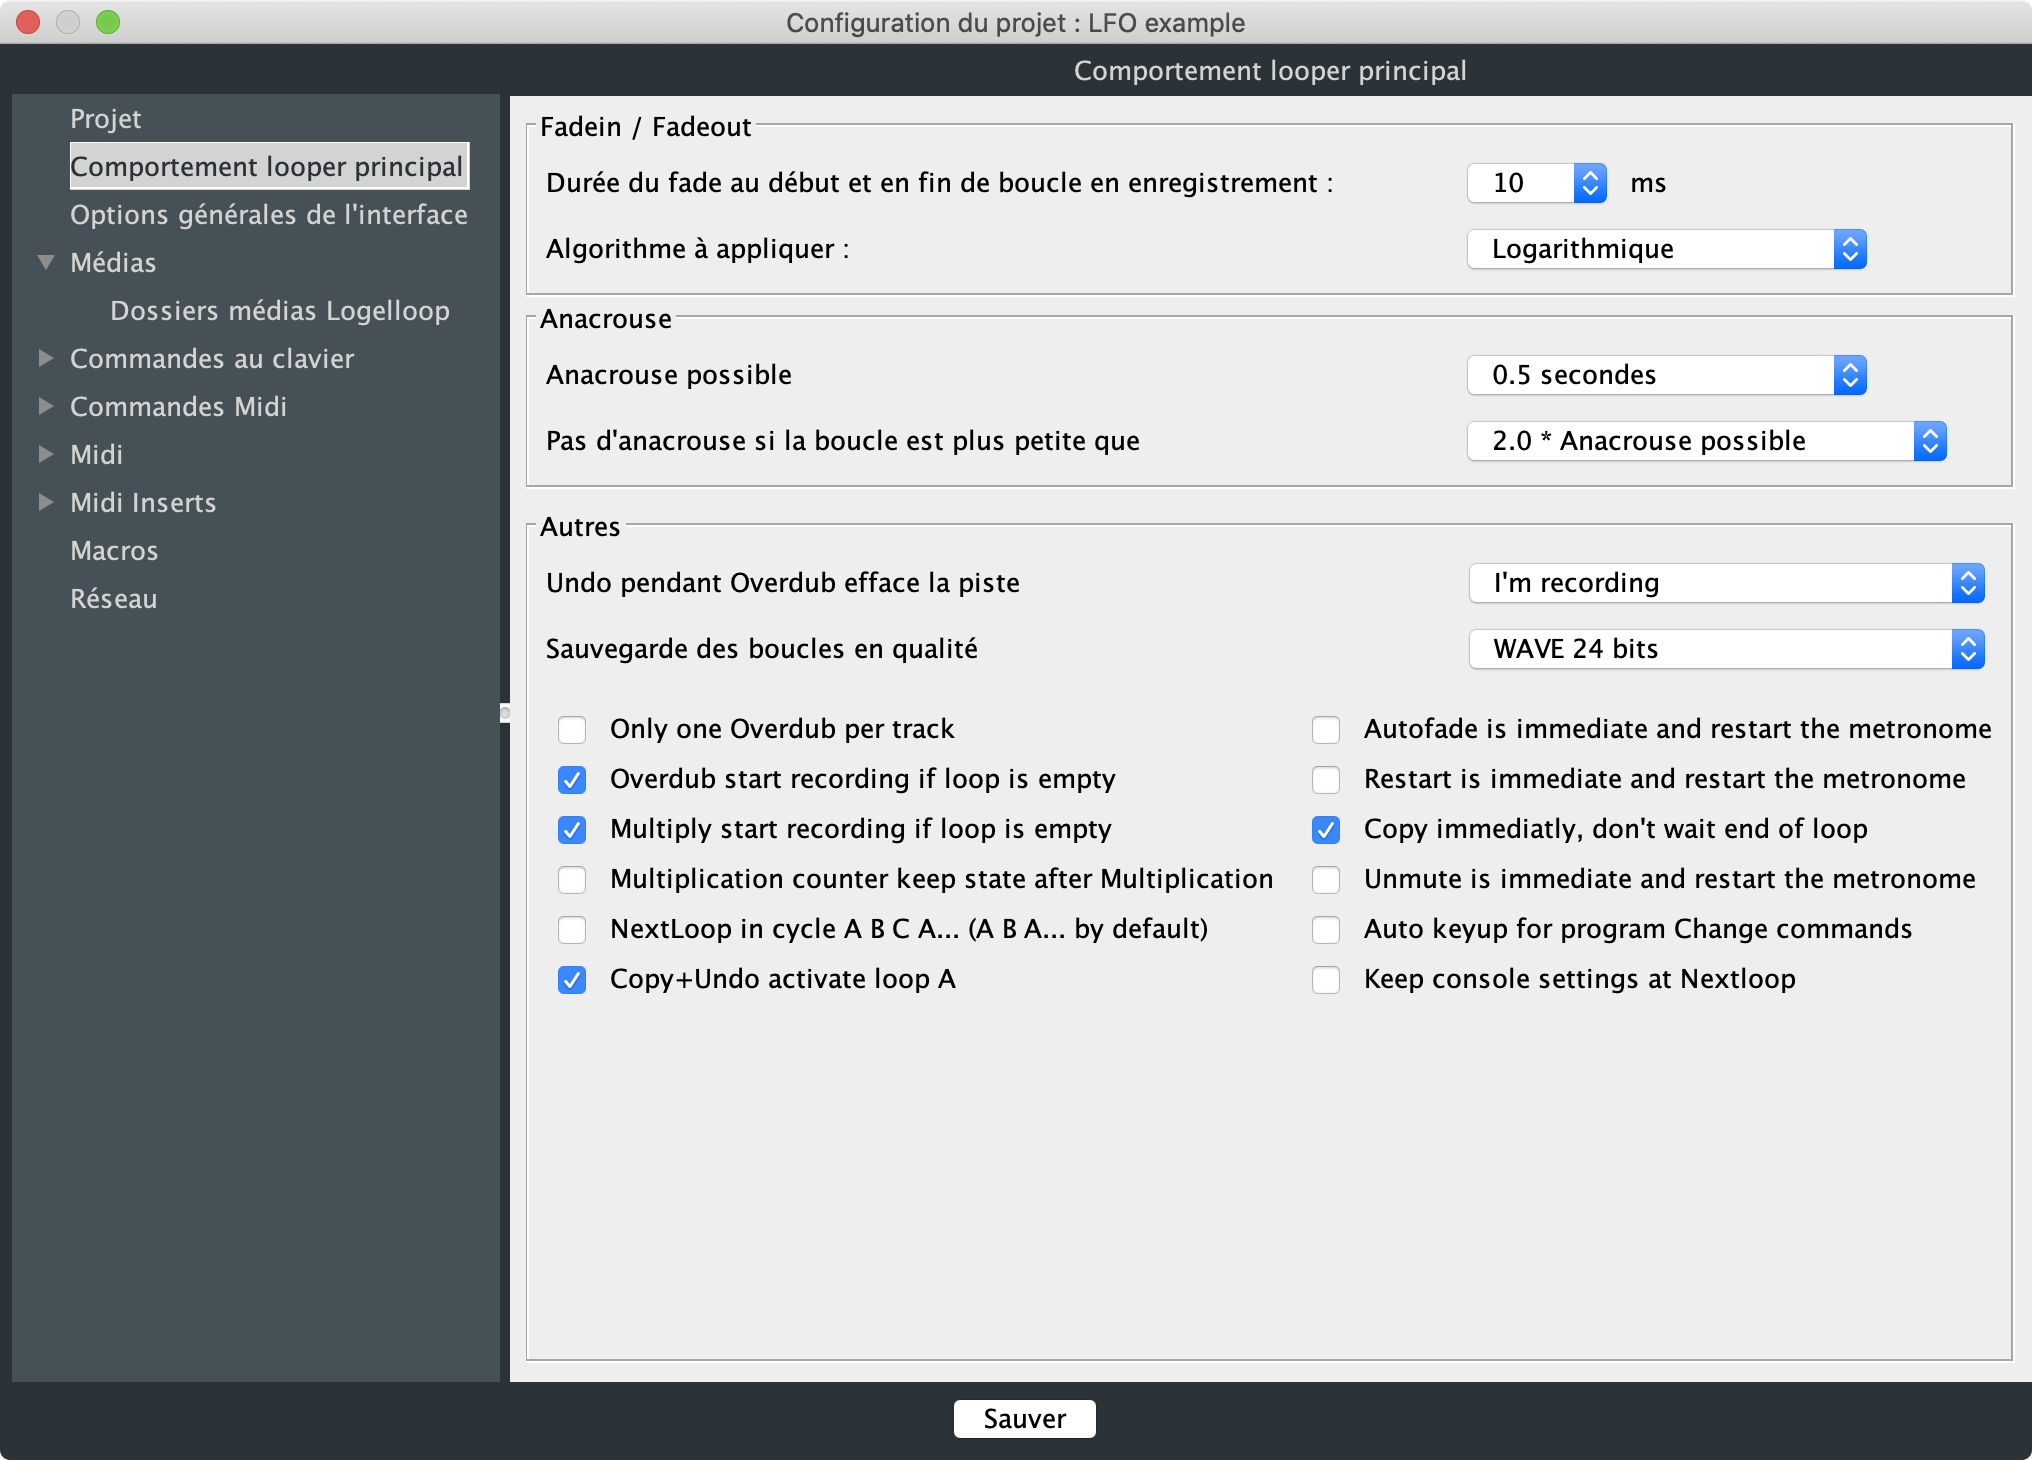Click the Anacrouse possible label text

(669, 375)
